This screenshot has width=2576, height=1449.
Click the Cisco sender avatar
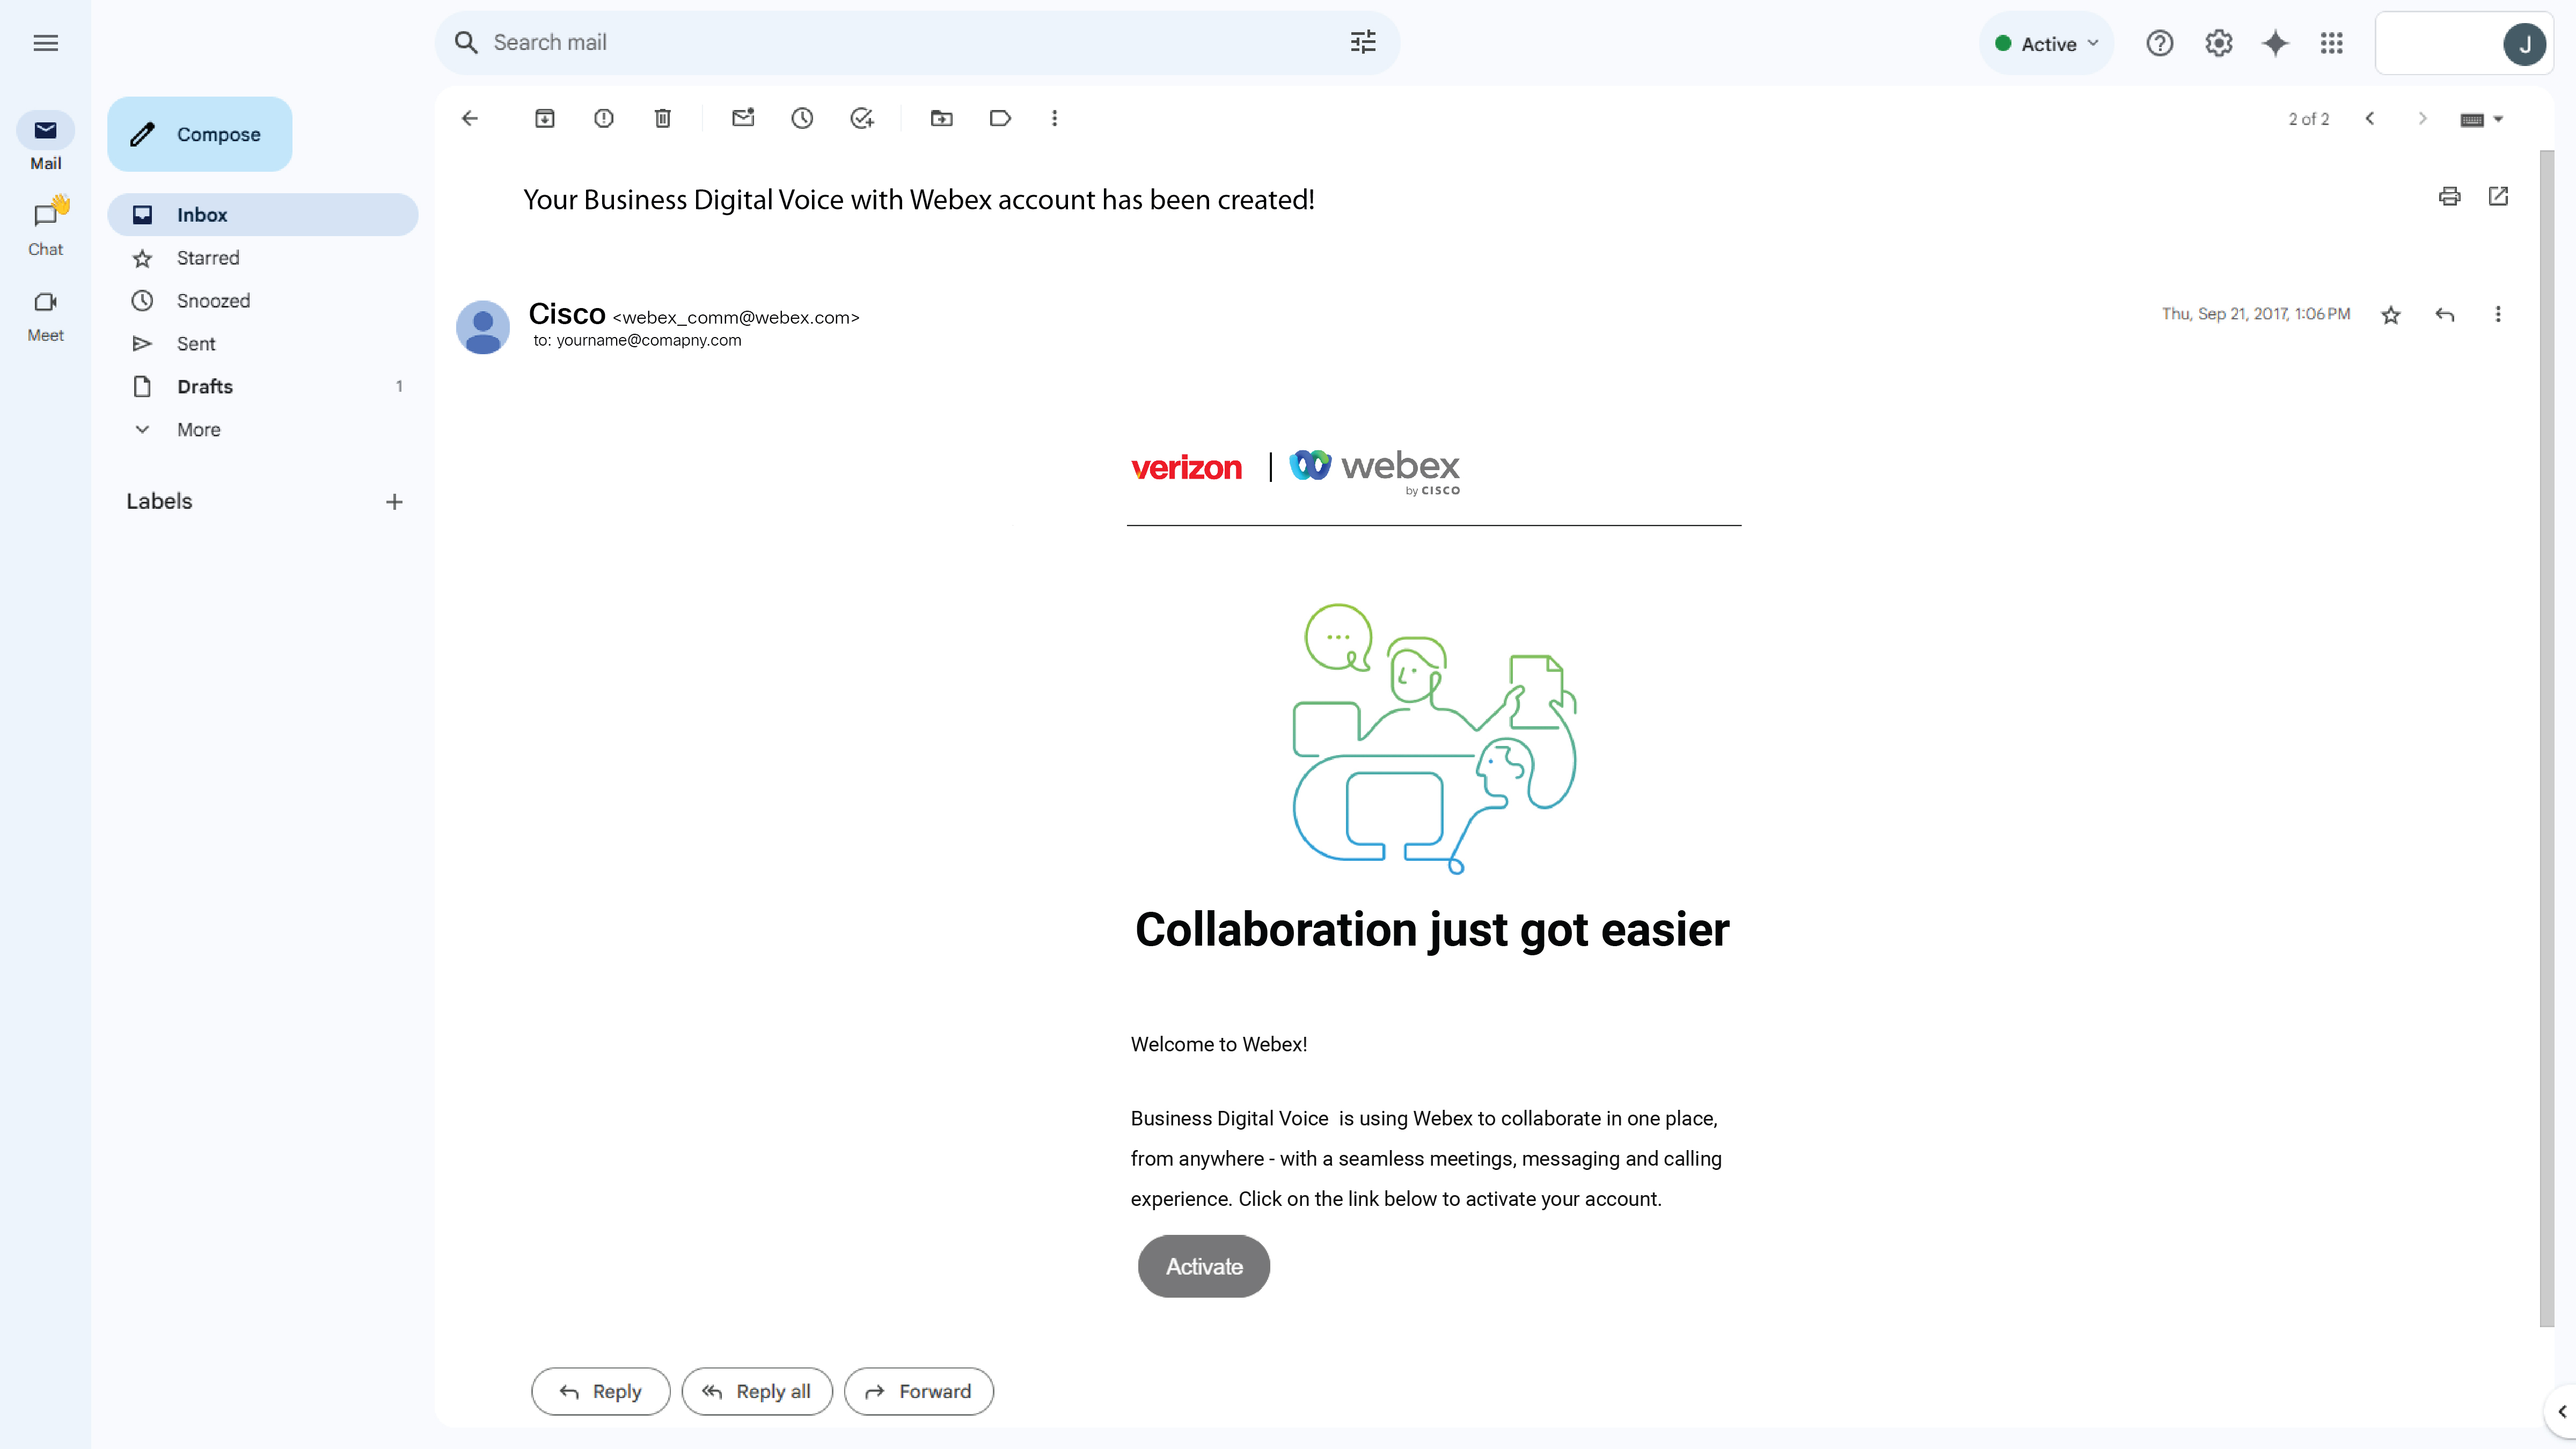(483, 327)
